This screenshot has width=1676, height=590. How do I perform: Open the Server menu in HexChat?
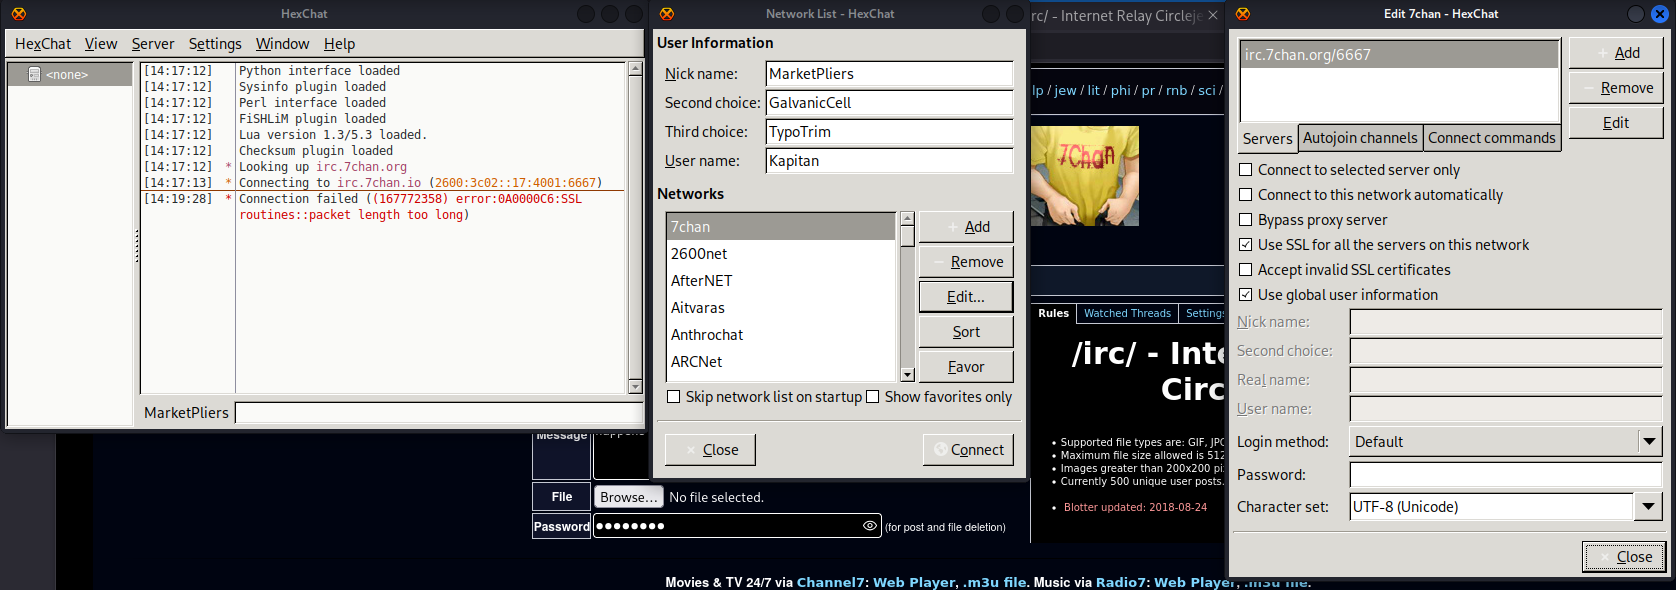[x=152, y=44]
